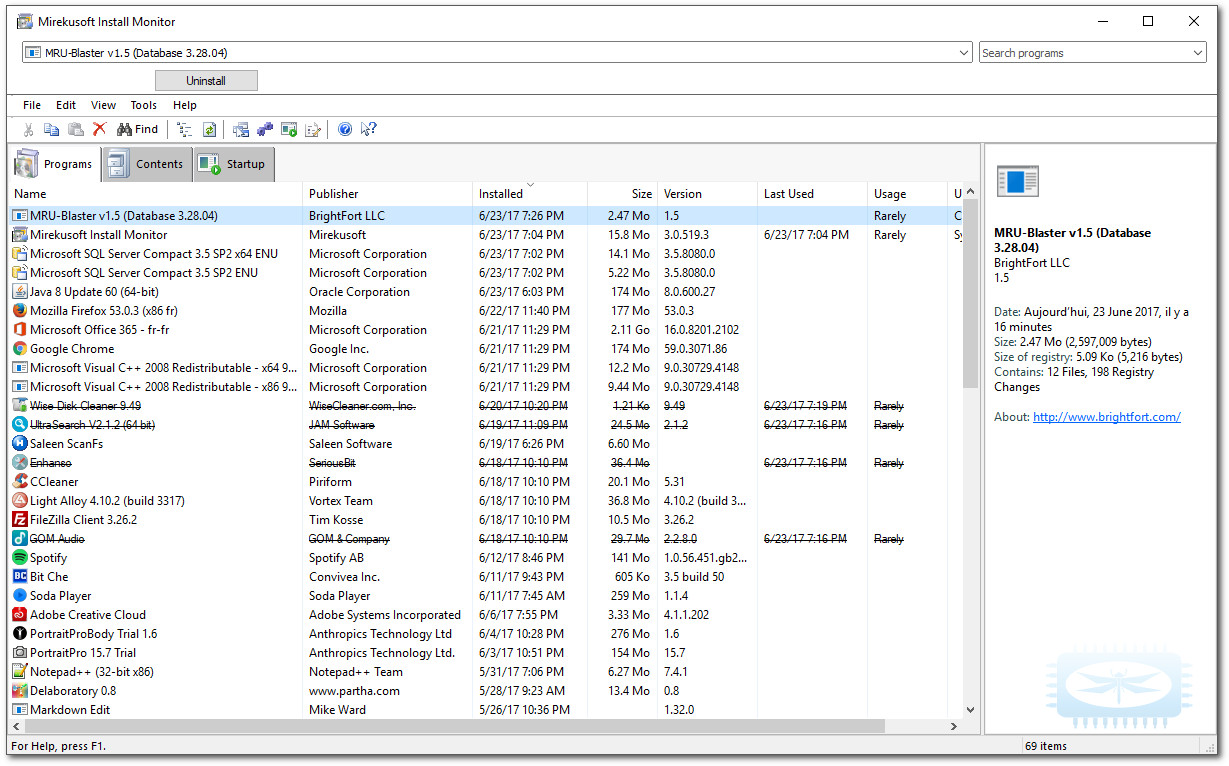Click the '69 items' status bar entry

[1047, 746]
